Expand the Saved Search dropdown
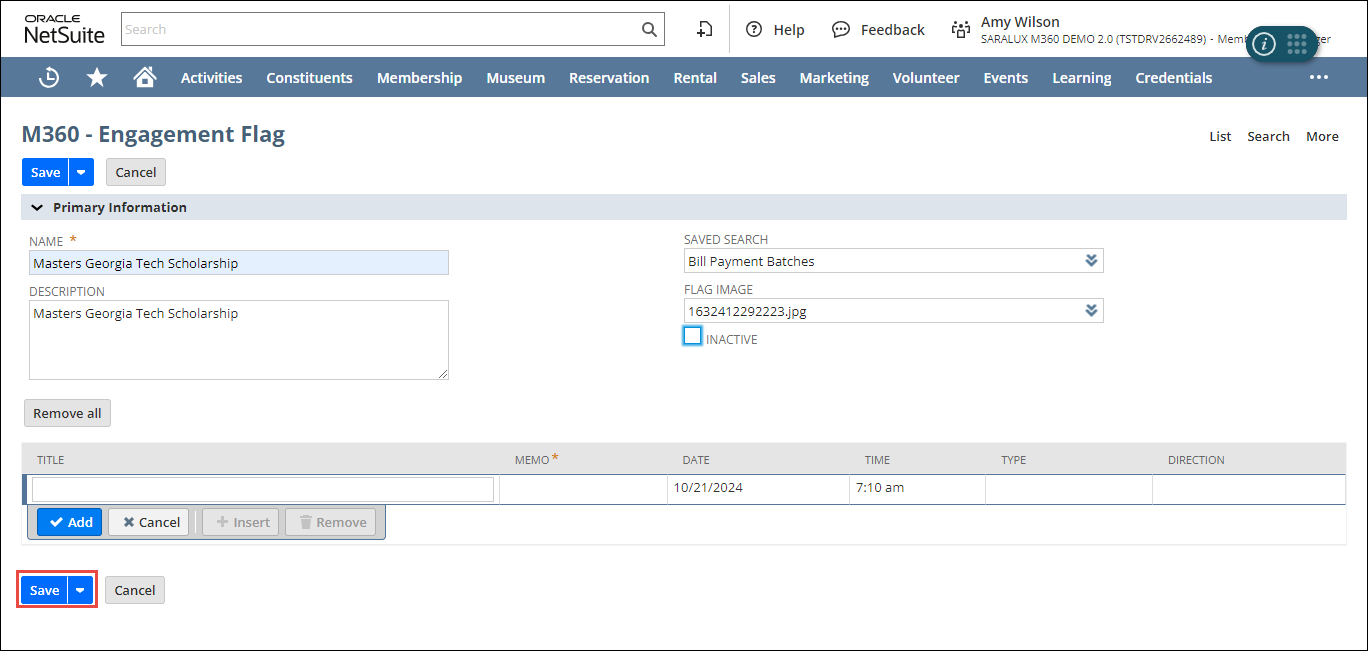 tap(1091, 261)
